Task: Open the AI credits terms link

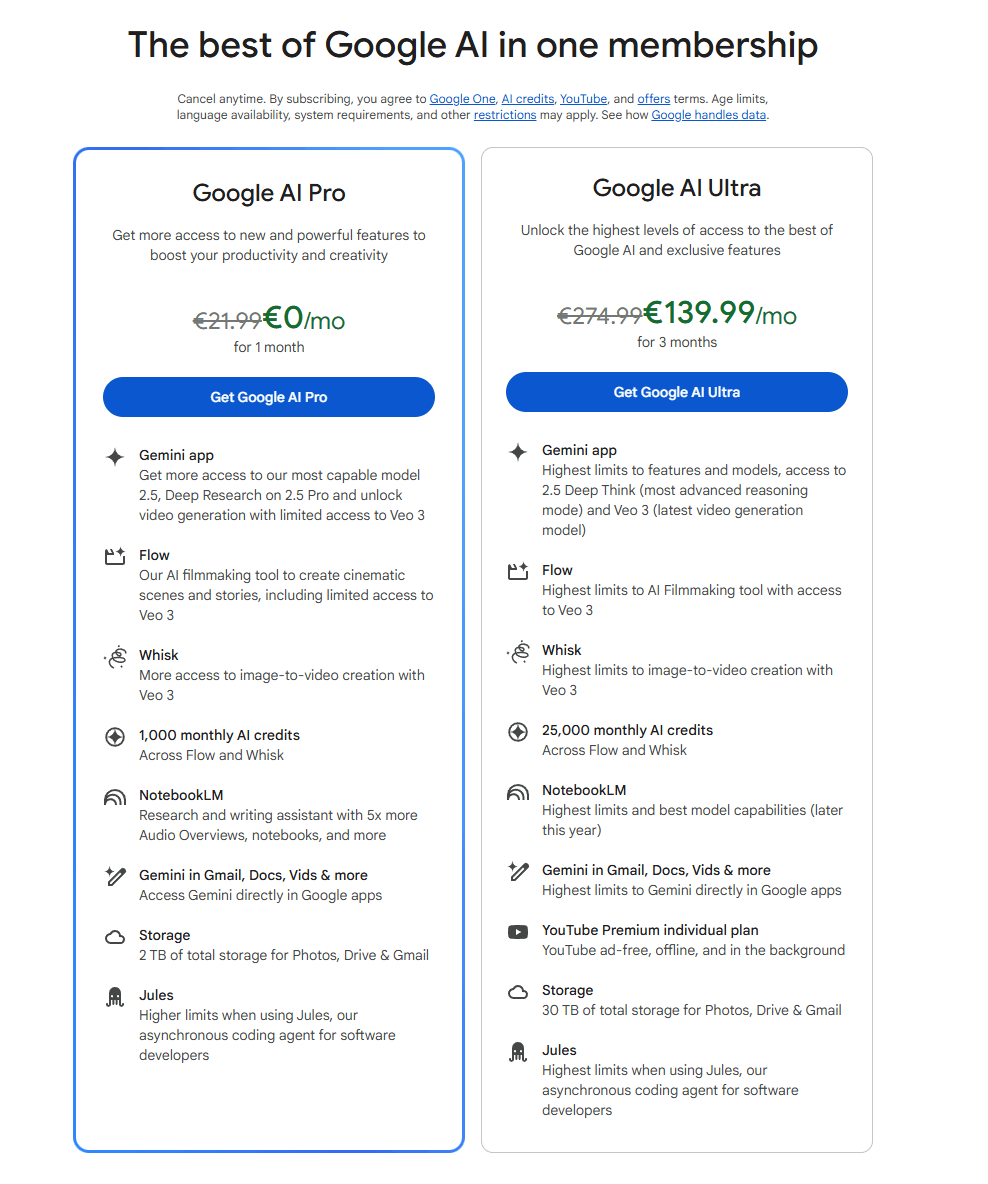Action: coord(527,99)
